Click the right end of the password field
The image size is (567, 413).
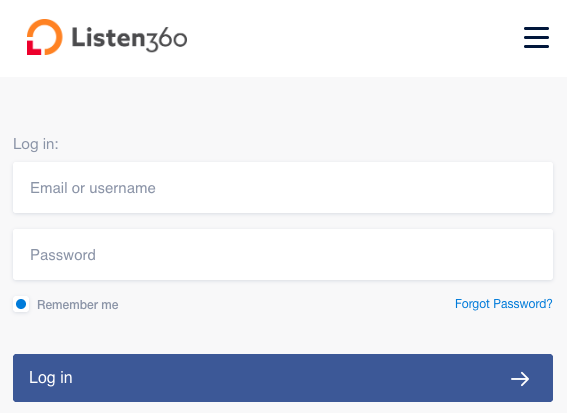(x=535, y=255)
